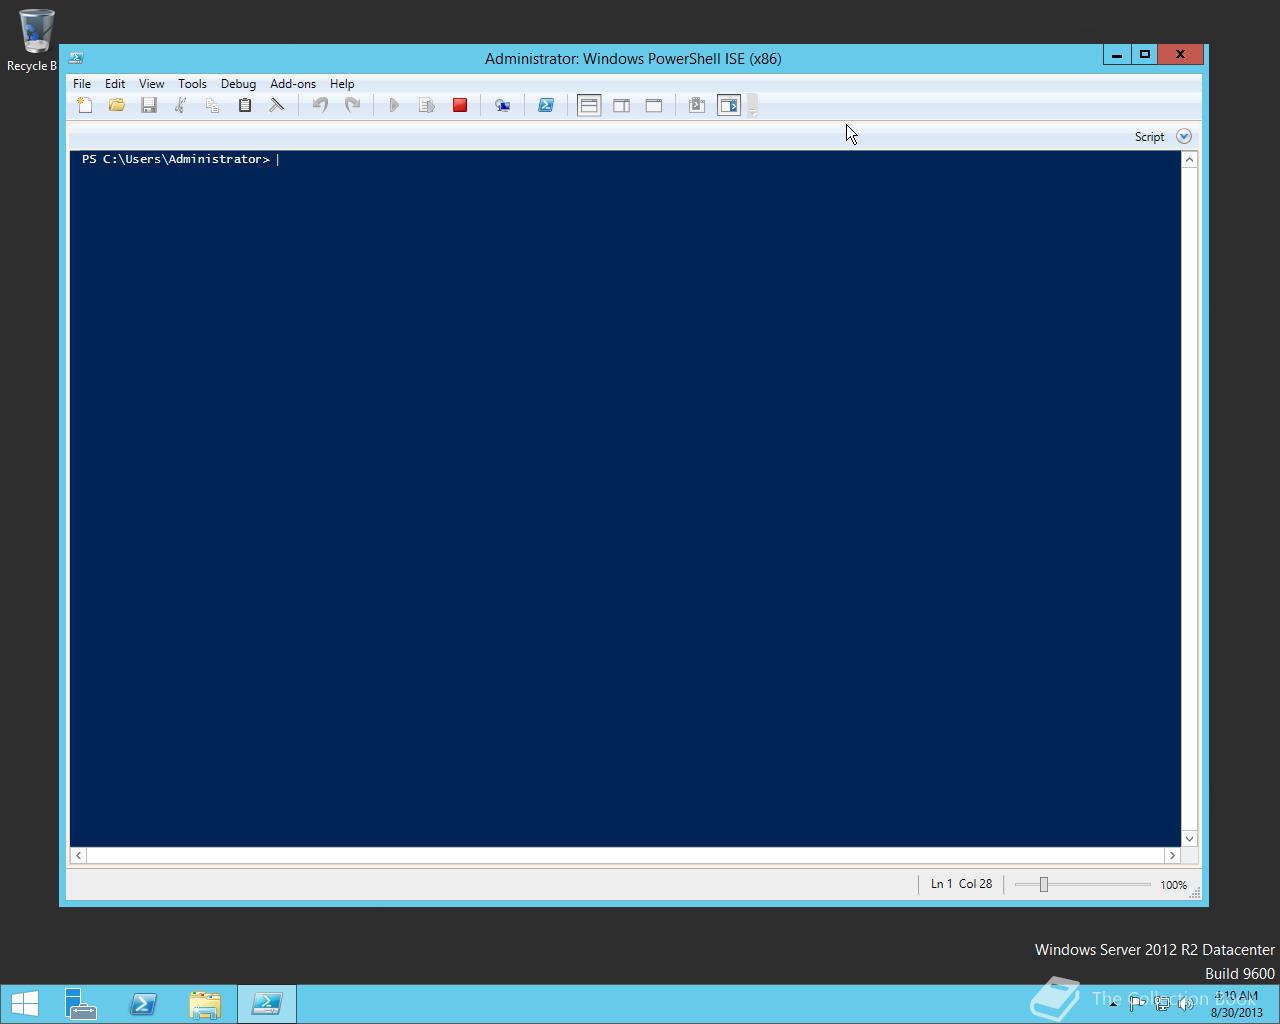Copy selection using the Copy icon
The width and height of the screenshot is (1280, 1024).
point(212,105)
